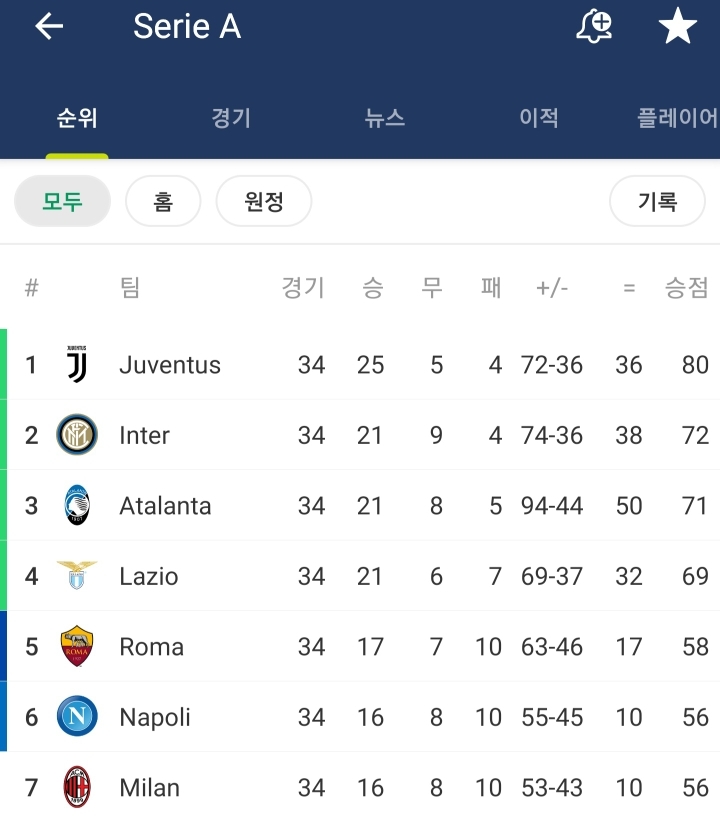Screen dimensions: 720x821
Task: Tap the Juventus club crest
Action: 77,365
